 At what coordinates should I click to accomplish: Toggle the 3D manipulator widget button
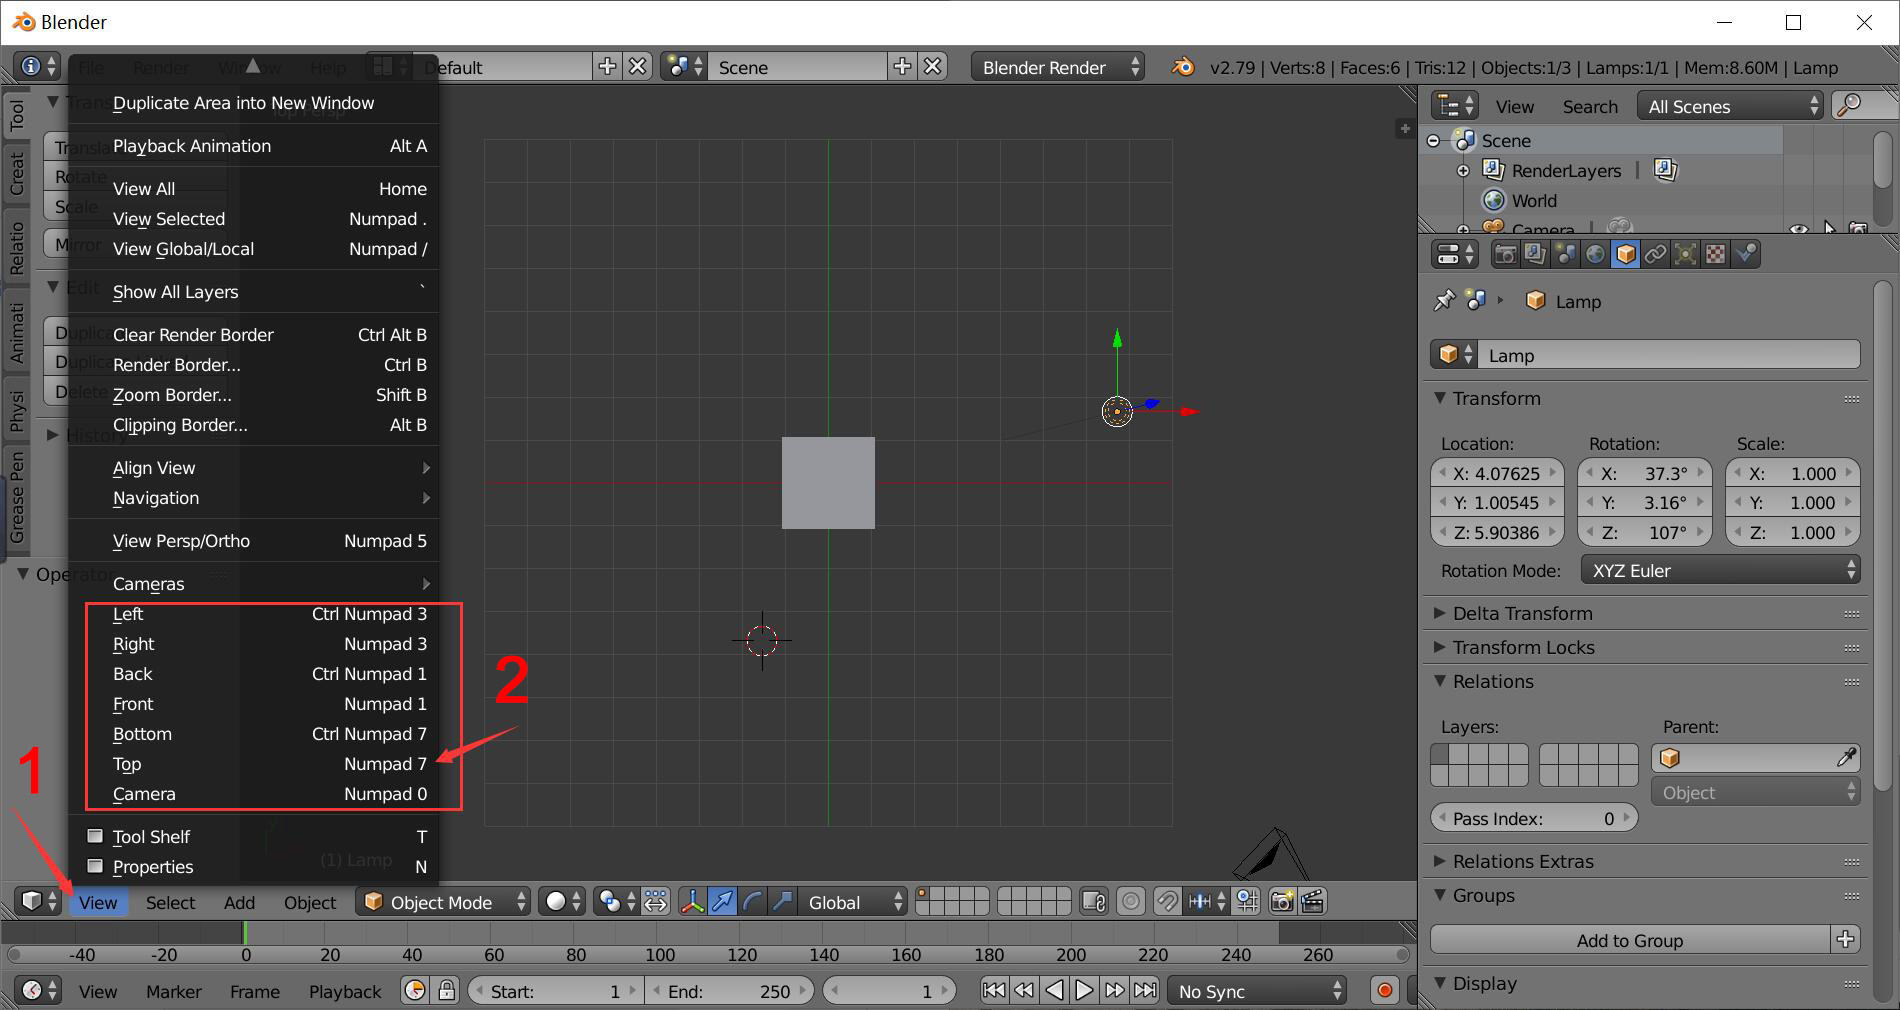pyautogui.click(x=692, y=902)
